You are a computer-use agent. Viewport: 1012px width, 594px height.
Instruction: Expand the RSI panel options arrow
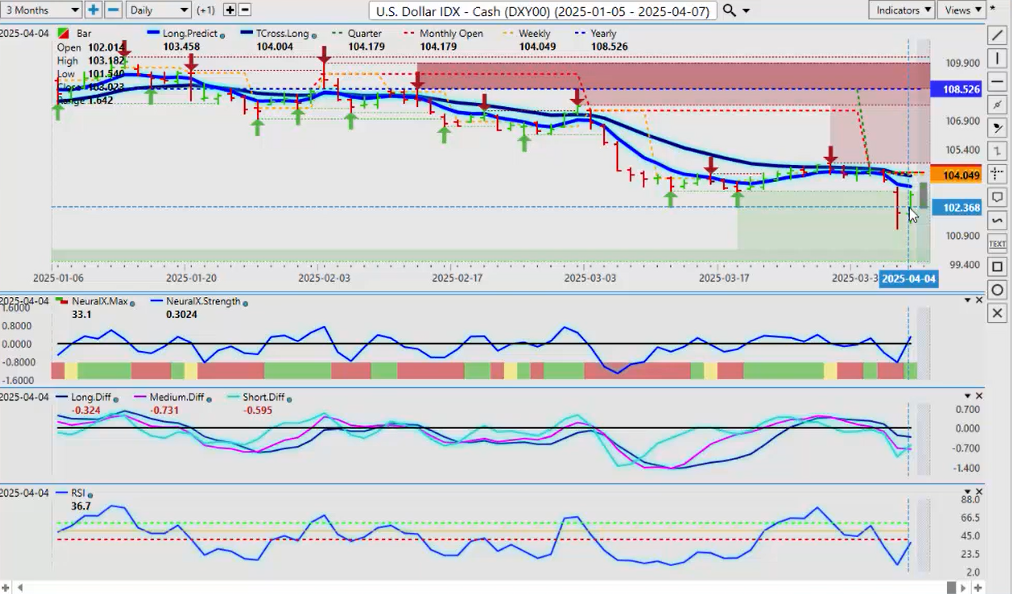pyautogui.click(x=966, y=493)
